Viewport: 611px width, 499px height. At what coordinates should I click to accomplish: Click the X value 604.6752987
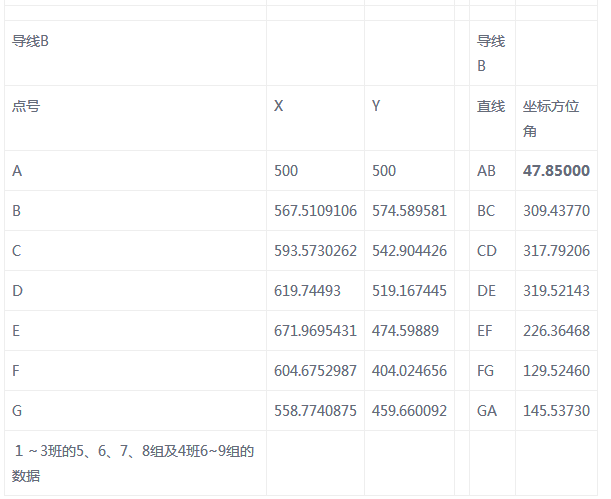[x=315, y=371]
